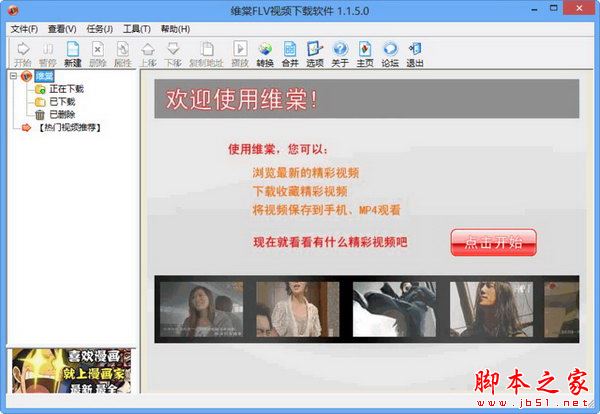Image resolution: width=600 pixels, height=414 pixels.
Task: Click 现在就看看有什么精彩视频吧 text
Action: [x=330, y=242]
